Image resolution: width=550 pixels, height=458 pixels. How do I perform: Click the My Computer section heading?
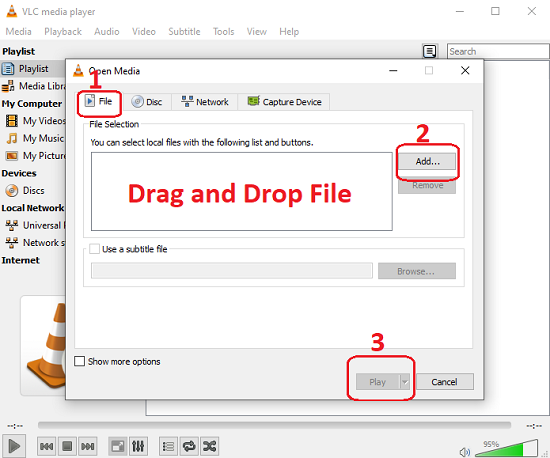pyautogui.click(x=32, y=103)
